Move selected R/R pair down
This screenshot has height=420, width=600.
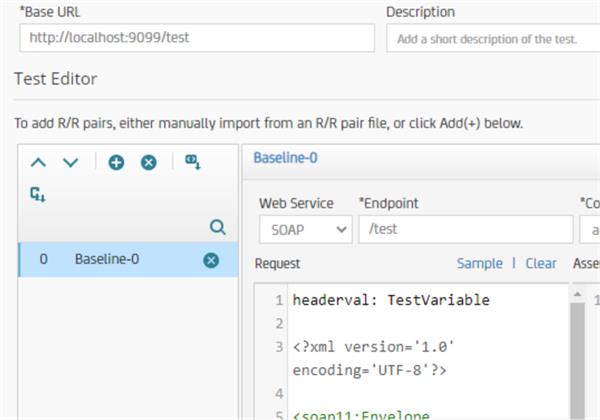point(71,163)
